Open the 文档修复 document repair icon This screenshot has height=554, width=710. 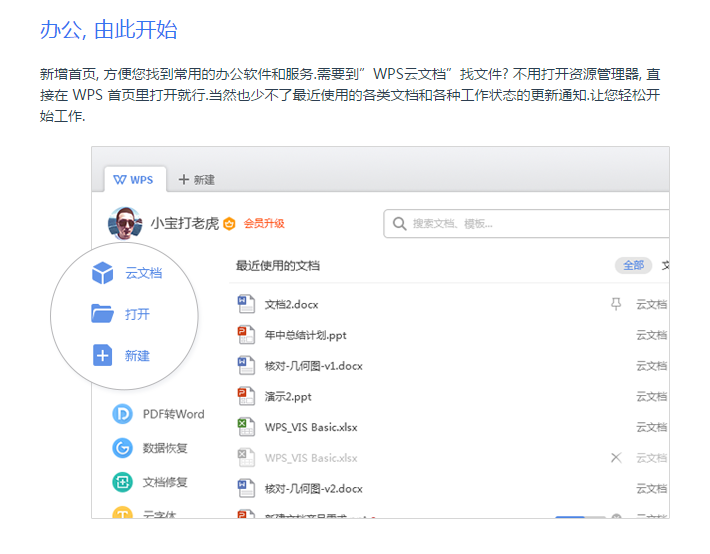click(x=122, y=482)
